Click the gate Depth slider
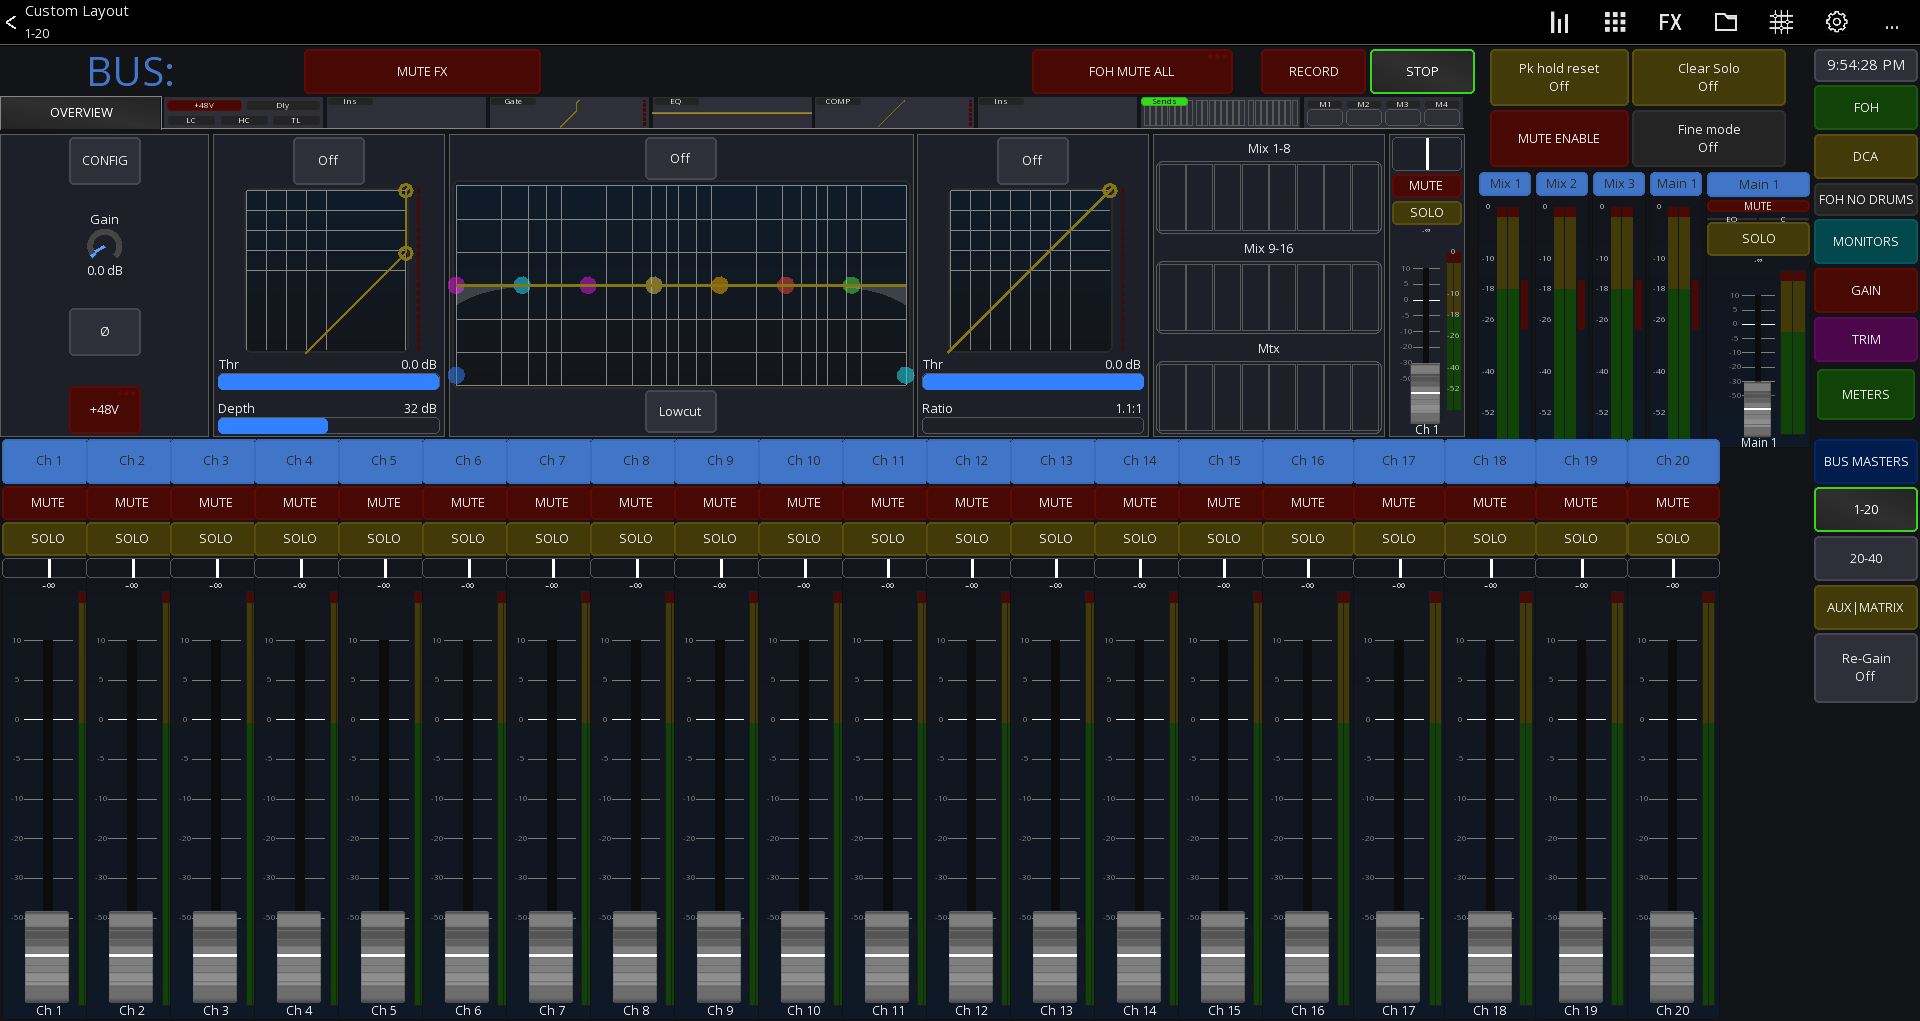The width and height of the screenshot is (1920, 1021). pos(328,426)
